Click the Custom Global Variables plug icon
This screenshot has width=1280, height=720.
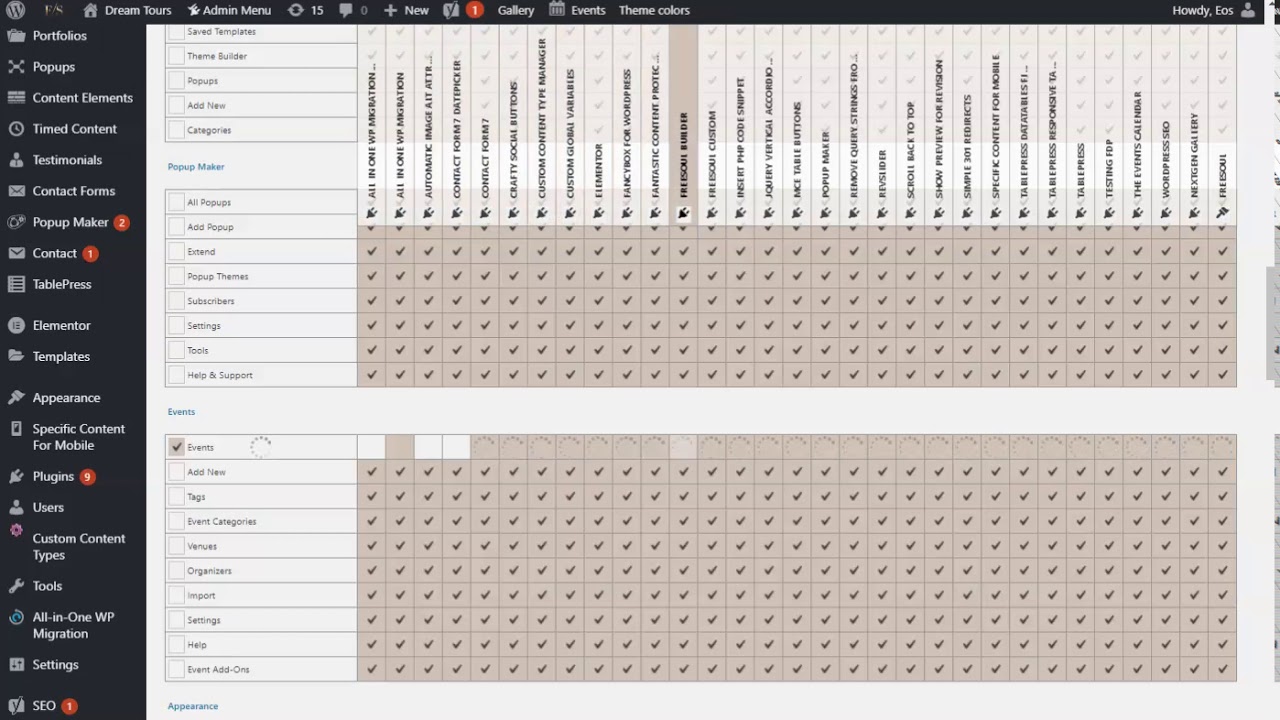point(570,213)
